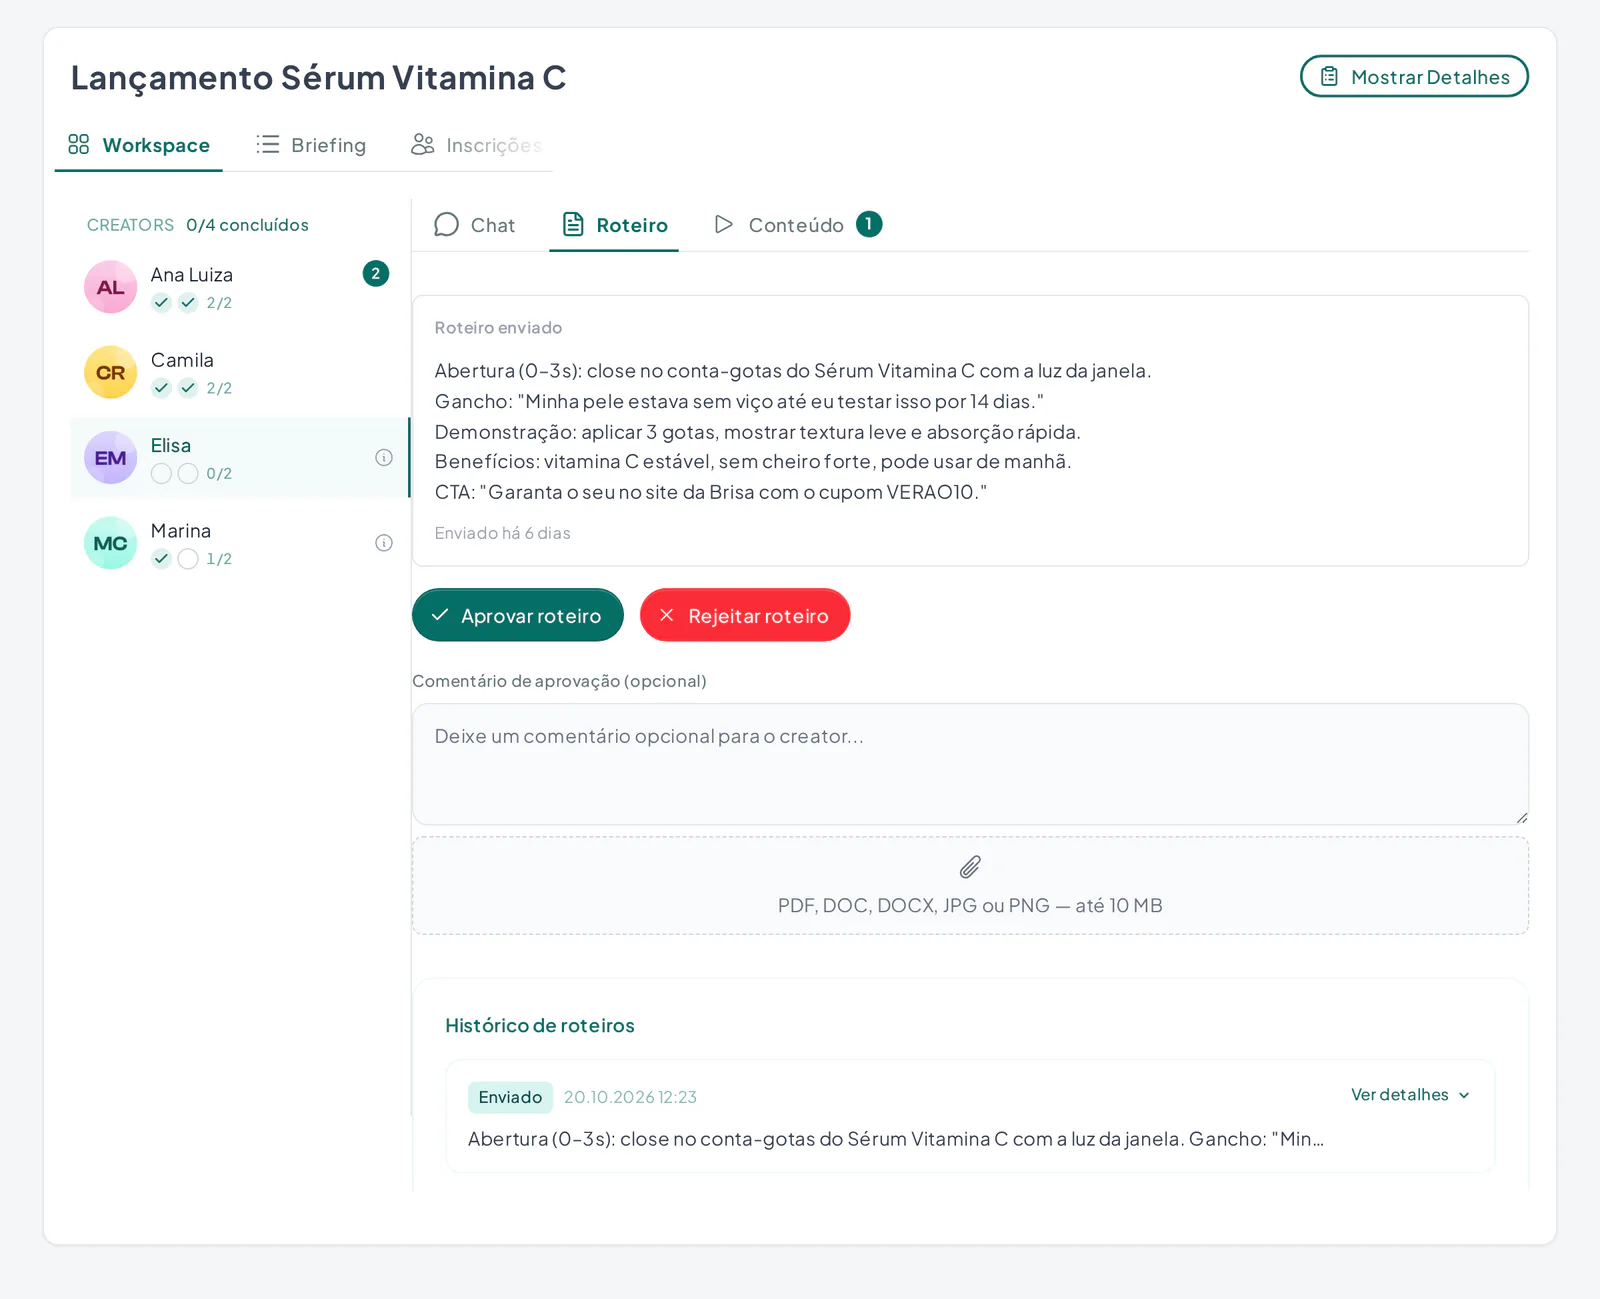Click the Roteiro document icon
This screenshot has height=1299, width=1600.
point(573,224)
